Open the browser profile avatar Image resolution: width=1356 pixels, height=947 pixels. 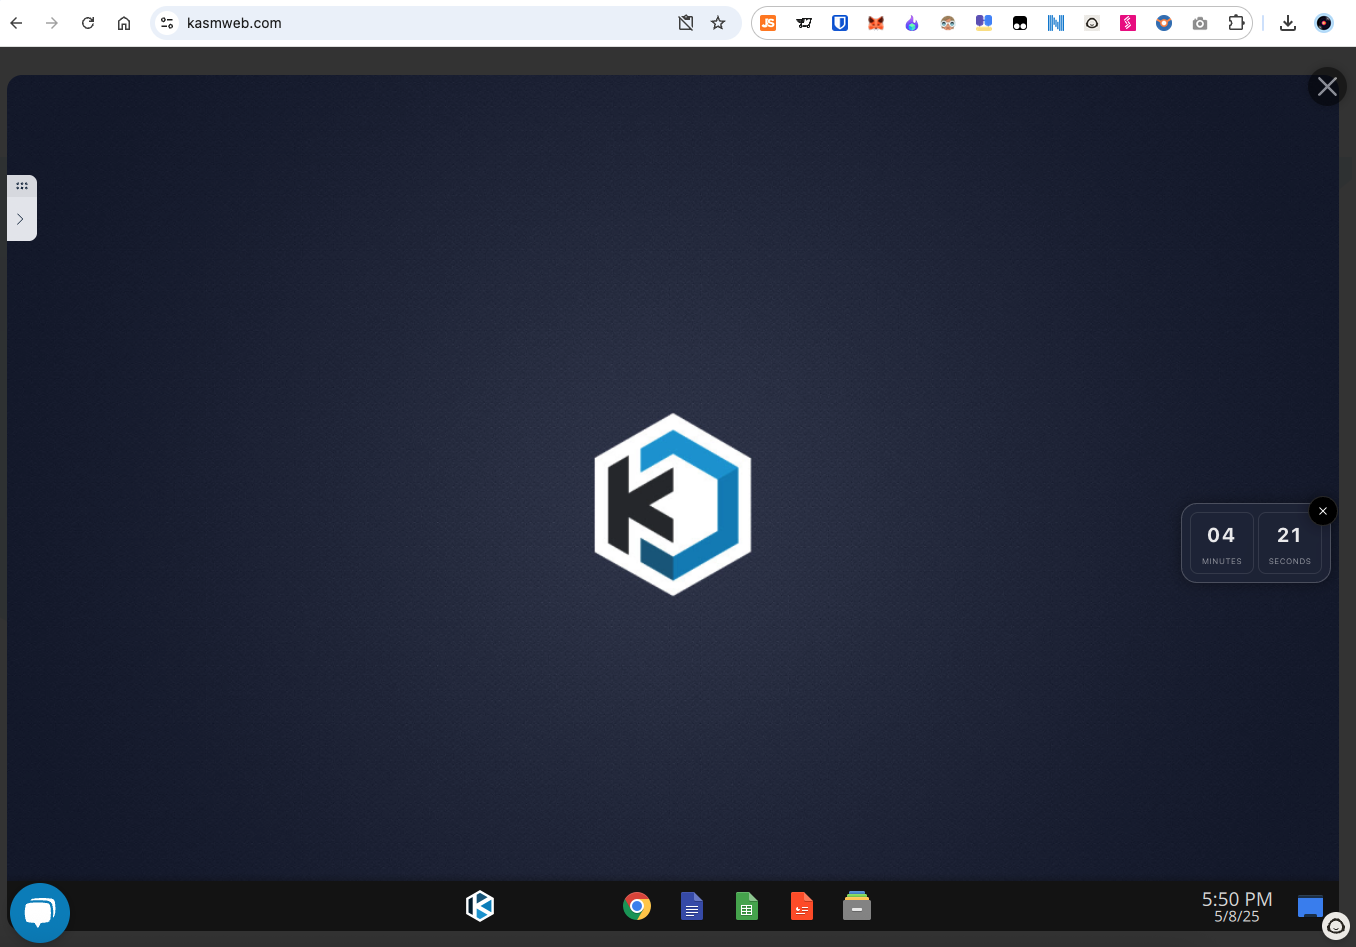tap(1324, 23)
